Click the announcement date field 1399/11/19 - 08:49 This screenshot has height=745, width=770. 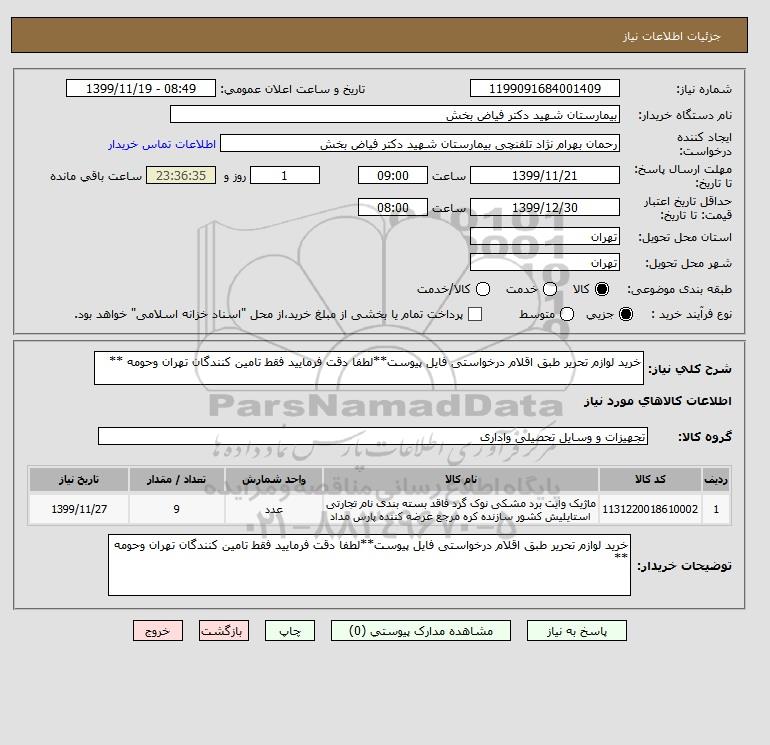(x=141, y=88)
